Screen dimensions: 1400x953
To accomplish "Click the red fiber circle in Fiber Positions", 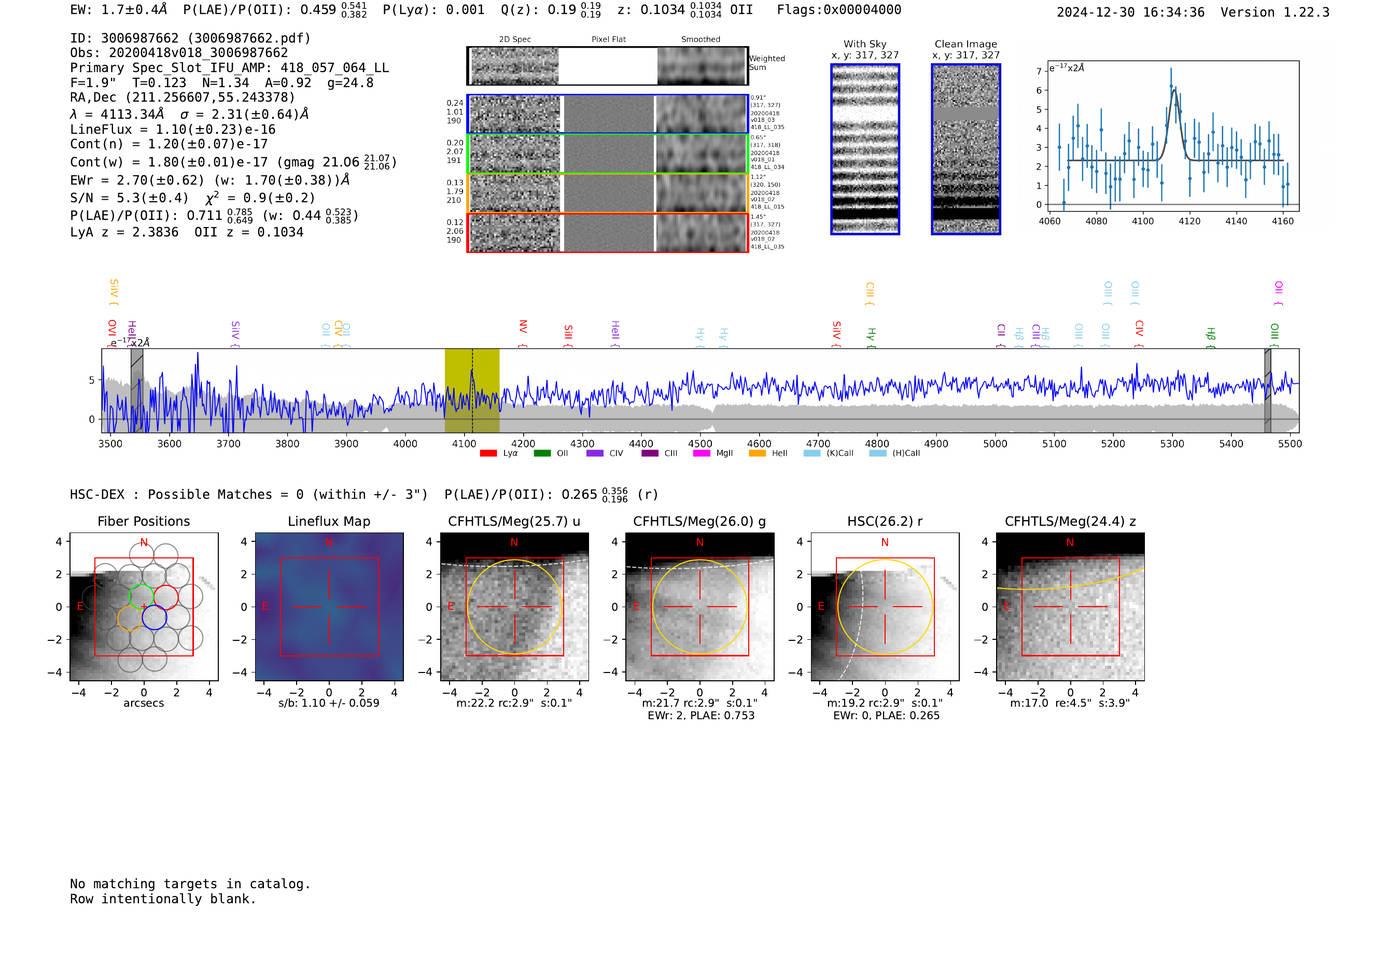I will [x=166, y=598].
